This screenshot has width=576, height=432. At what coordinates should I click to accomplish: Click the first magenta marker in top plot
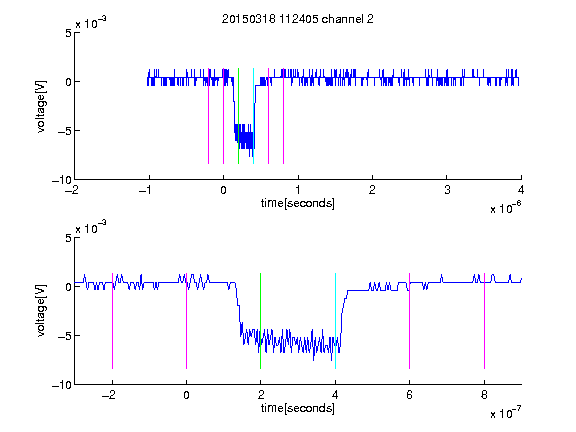(209, 116)
